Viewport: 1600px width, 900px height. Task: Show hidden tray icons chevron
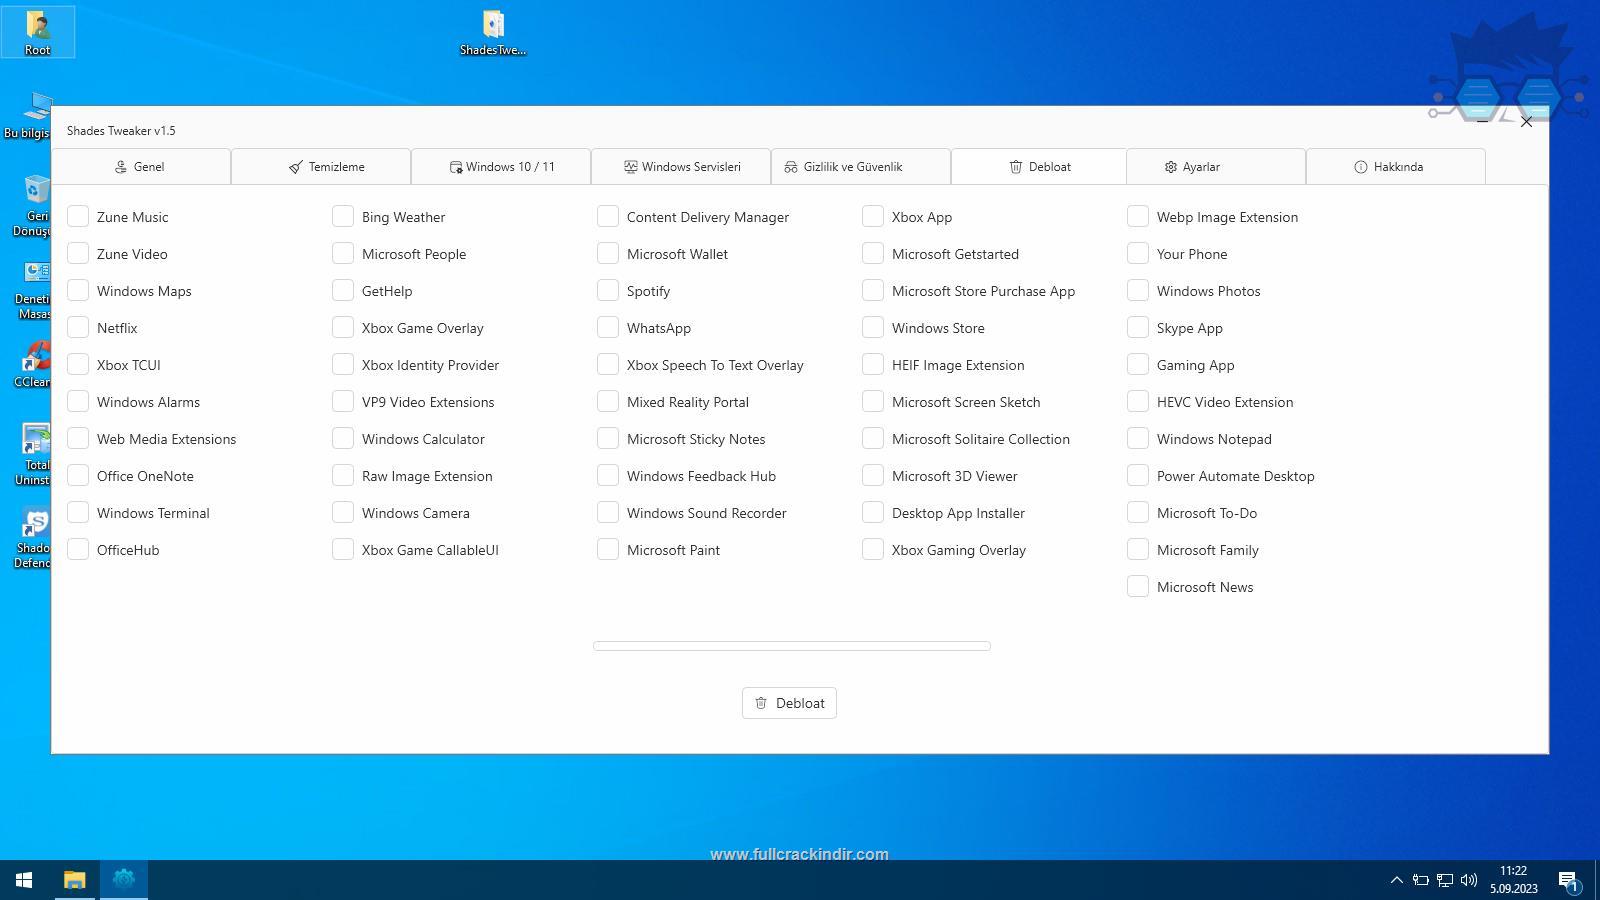[1396, 880]
